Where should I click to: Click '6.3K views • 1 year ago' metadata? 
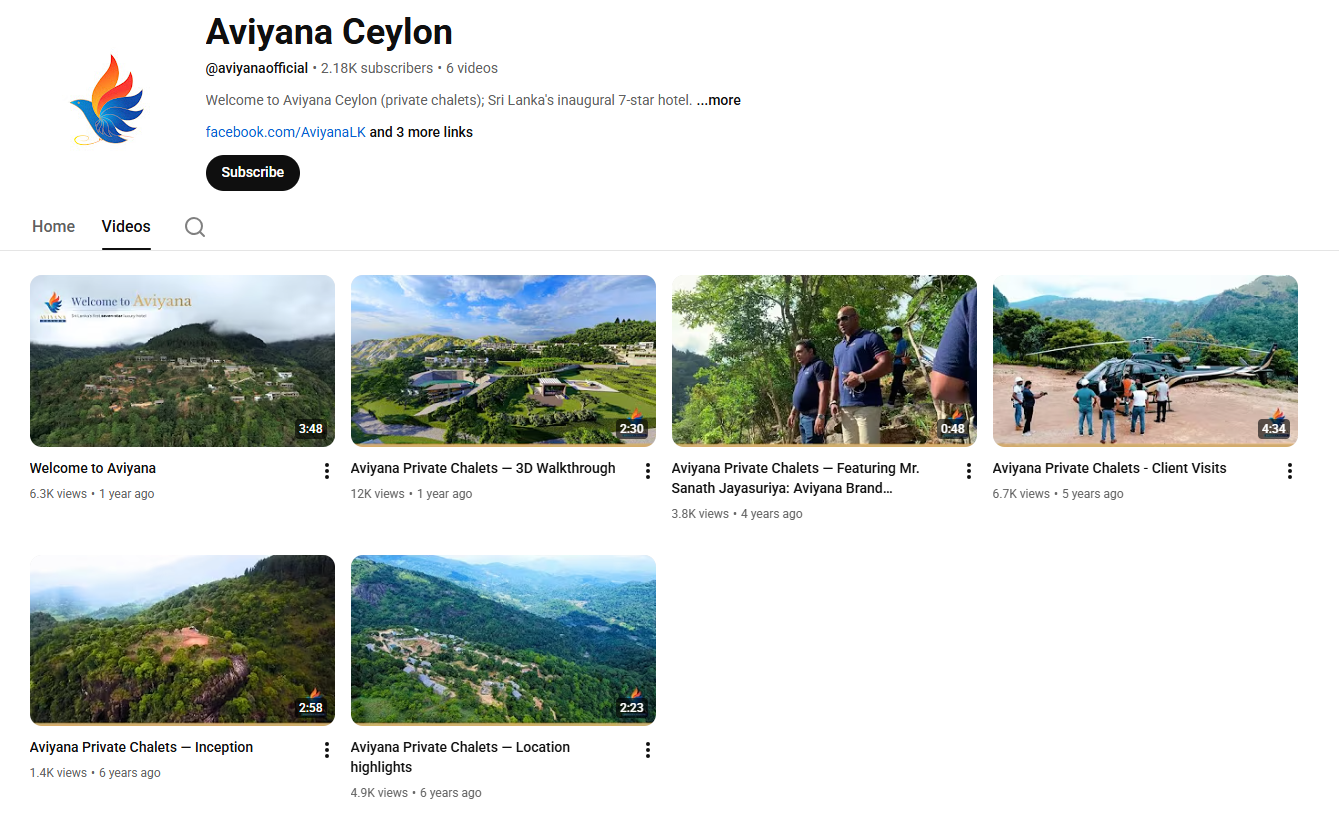tap(92, 494)
